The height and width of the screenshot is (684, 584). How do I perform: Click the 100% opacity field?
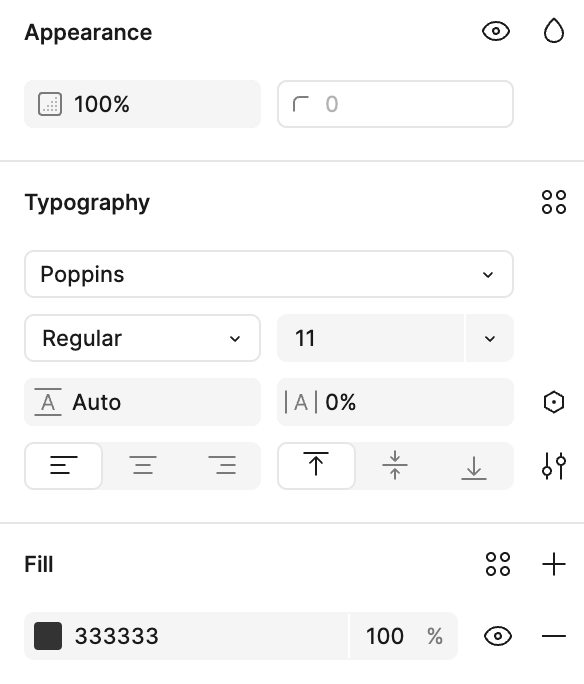(142, 104)
